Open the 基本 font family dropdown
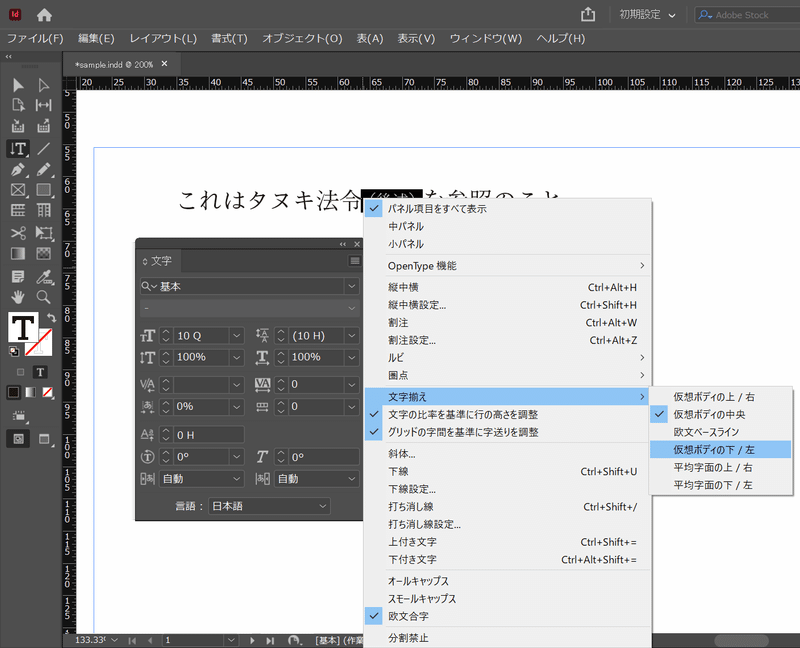This screenshot has width=800, height=648. (352, 286)
